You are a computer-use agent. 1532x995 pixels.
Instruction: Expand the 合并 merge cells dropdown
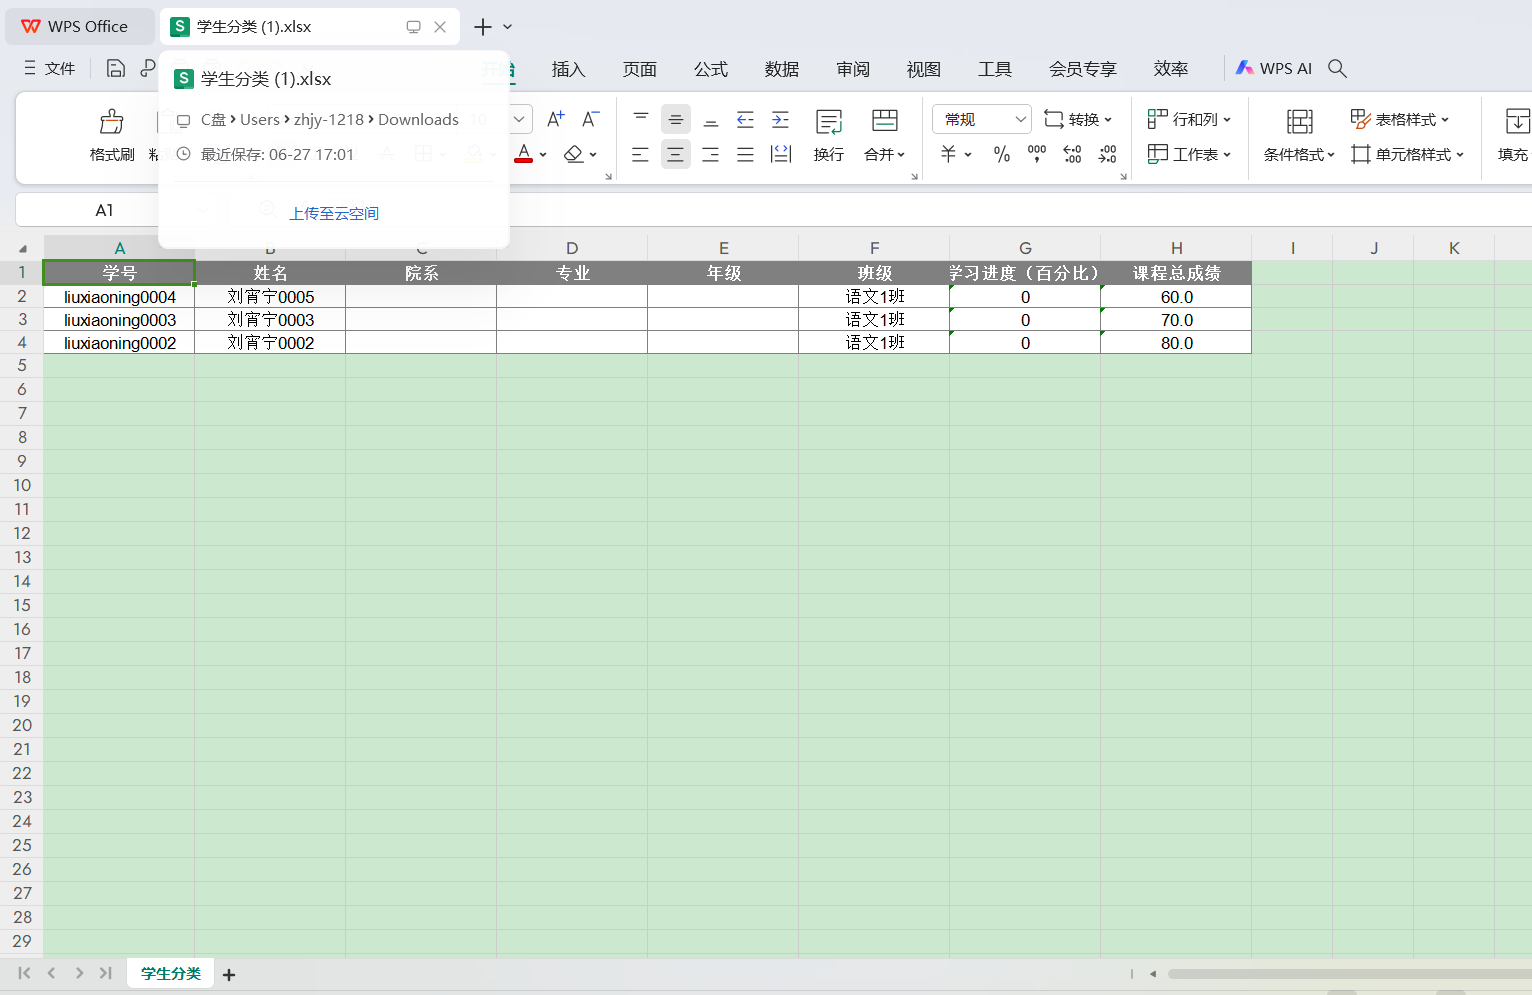tap(885, 154)
